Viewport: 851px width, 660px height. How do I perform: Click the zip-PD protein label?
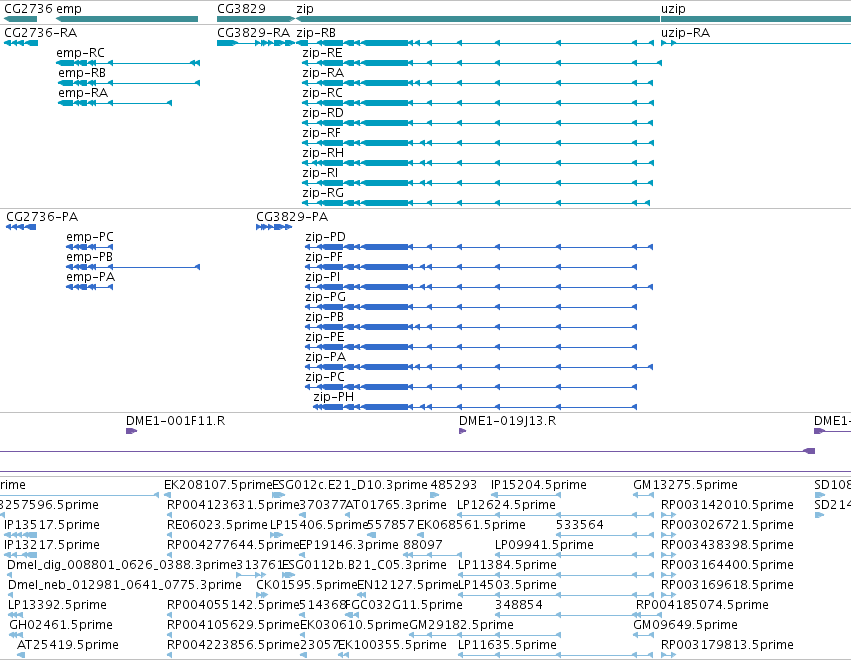325,237
